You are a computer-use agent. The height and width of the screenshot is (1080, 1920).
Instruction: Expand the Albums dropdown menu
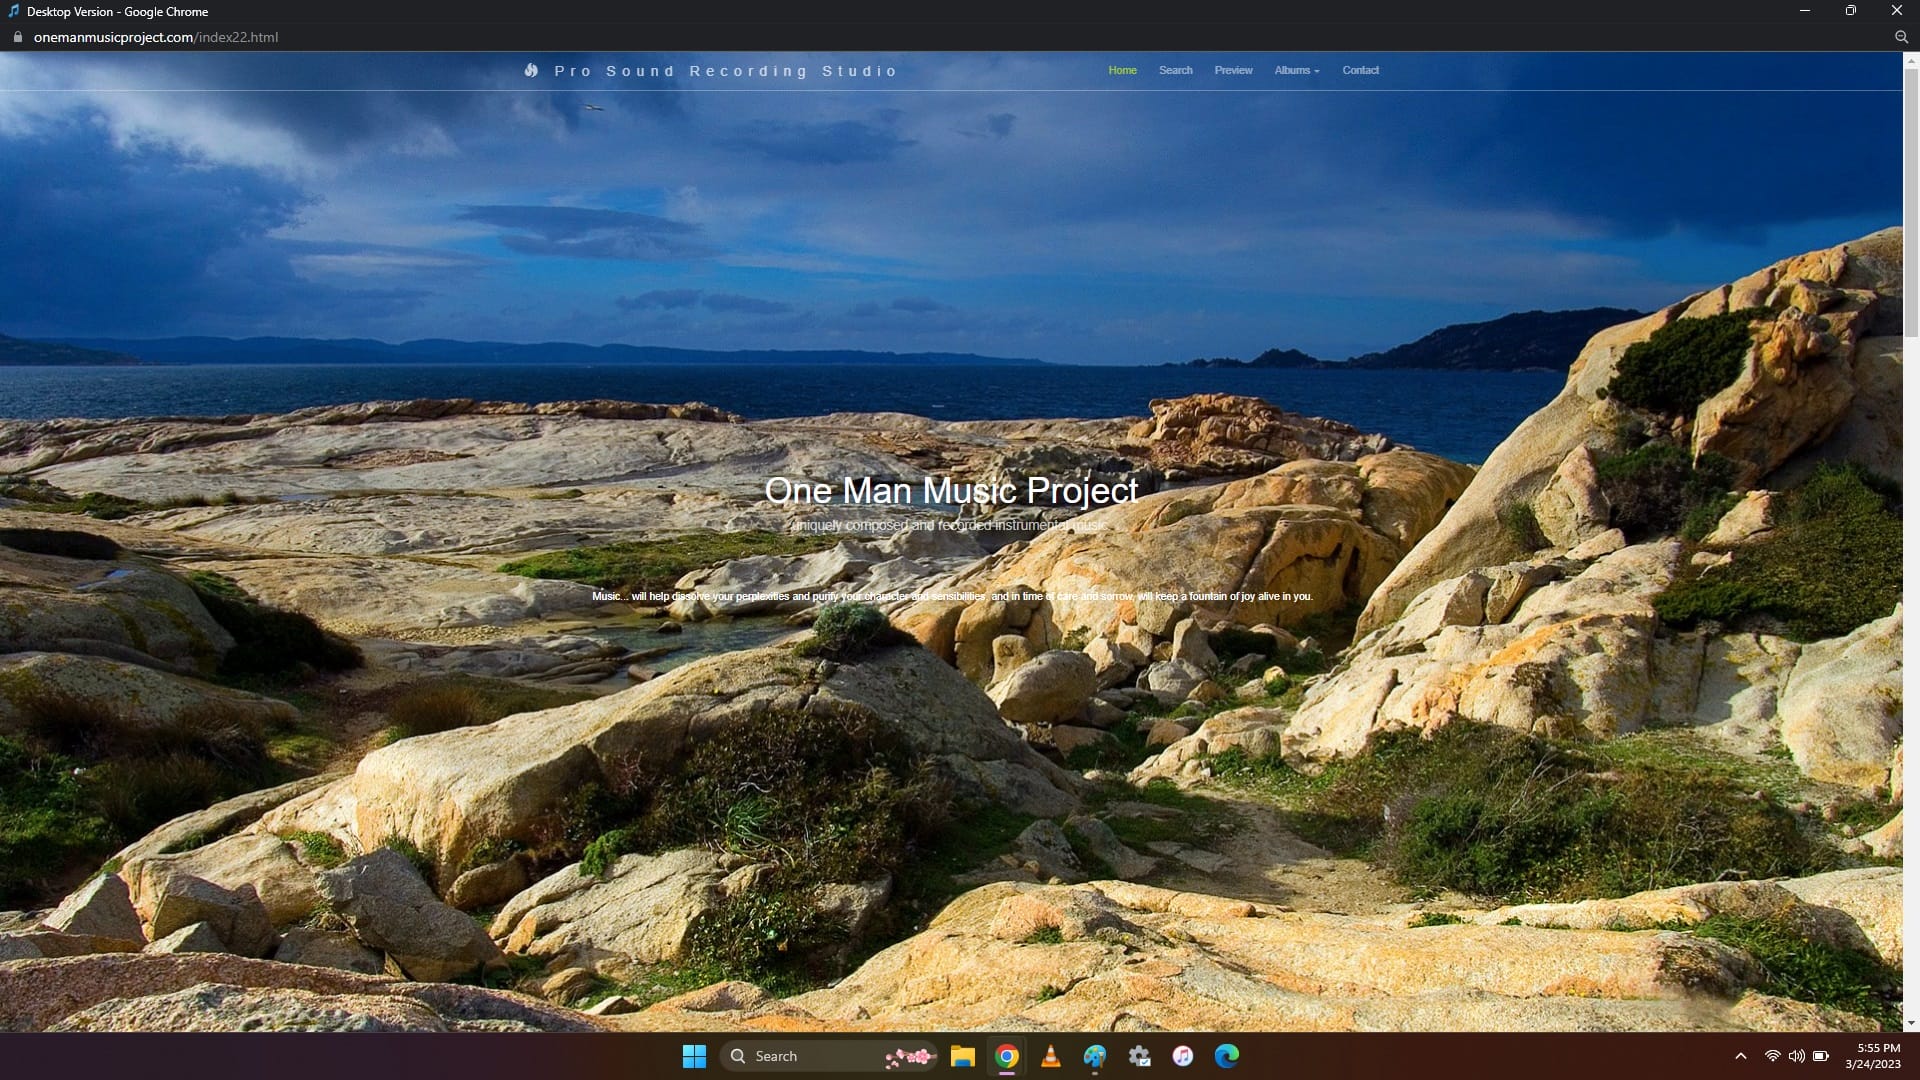point(1297,70)
